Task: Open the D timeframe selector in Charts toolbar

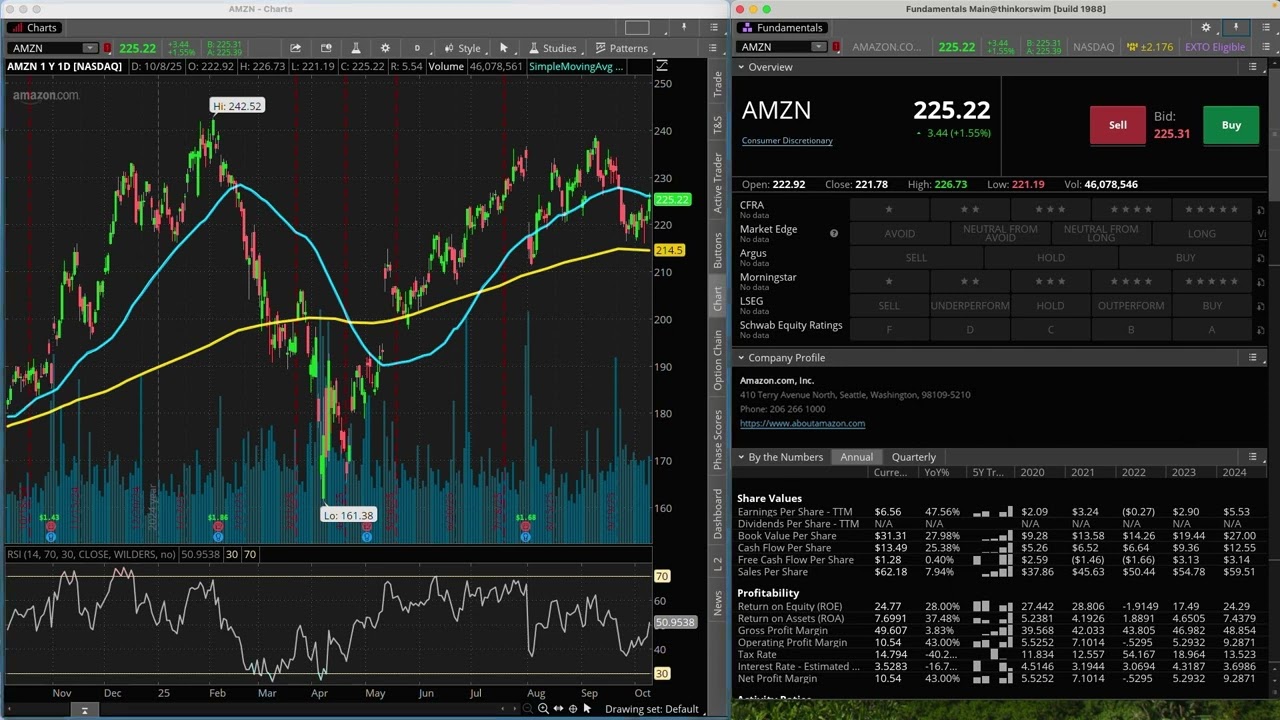Action: pyautogui.click(x=417, y=48)
